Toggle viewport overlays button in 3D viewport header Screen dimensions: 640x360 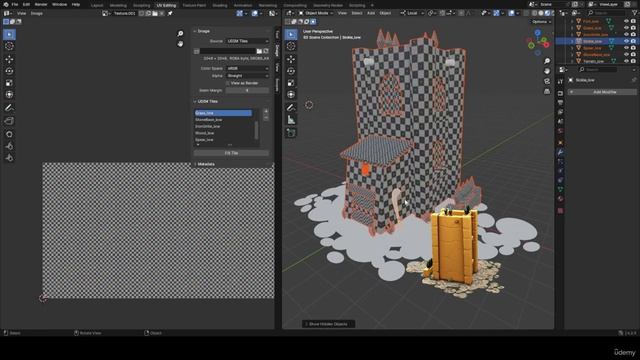[x=511, y=13]
